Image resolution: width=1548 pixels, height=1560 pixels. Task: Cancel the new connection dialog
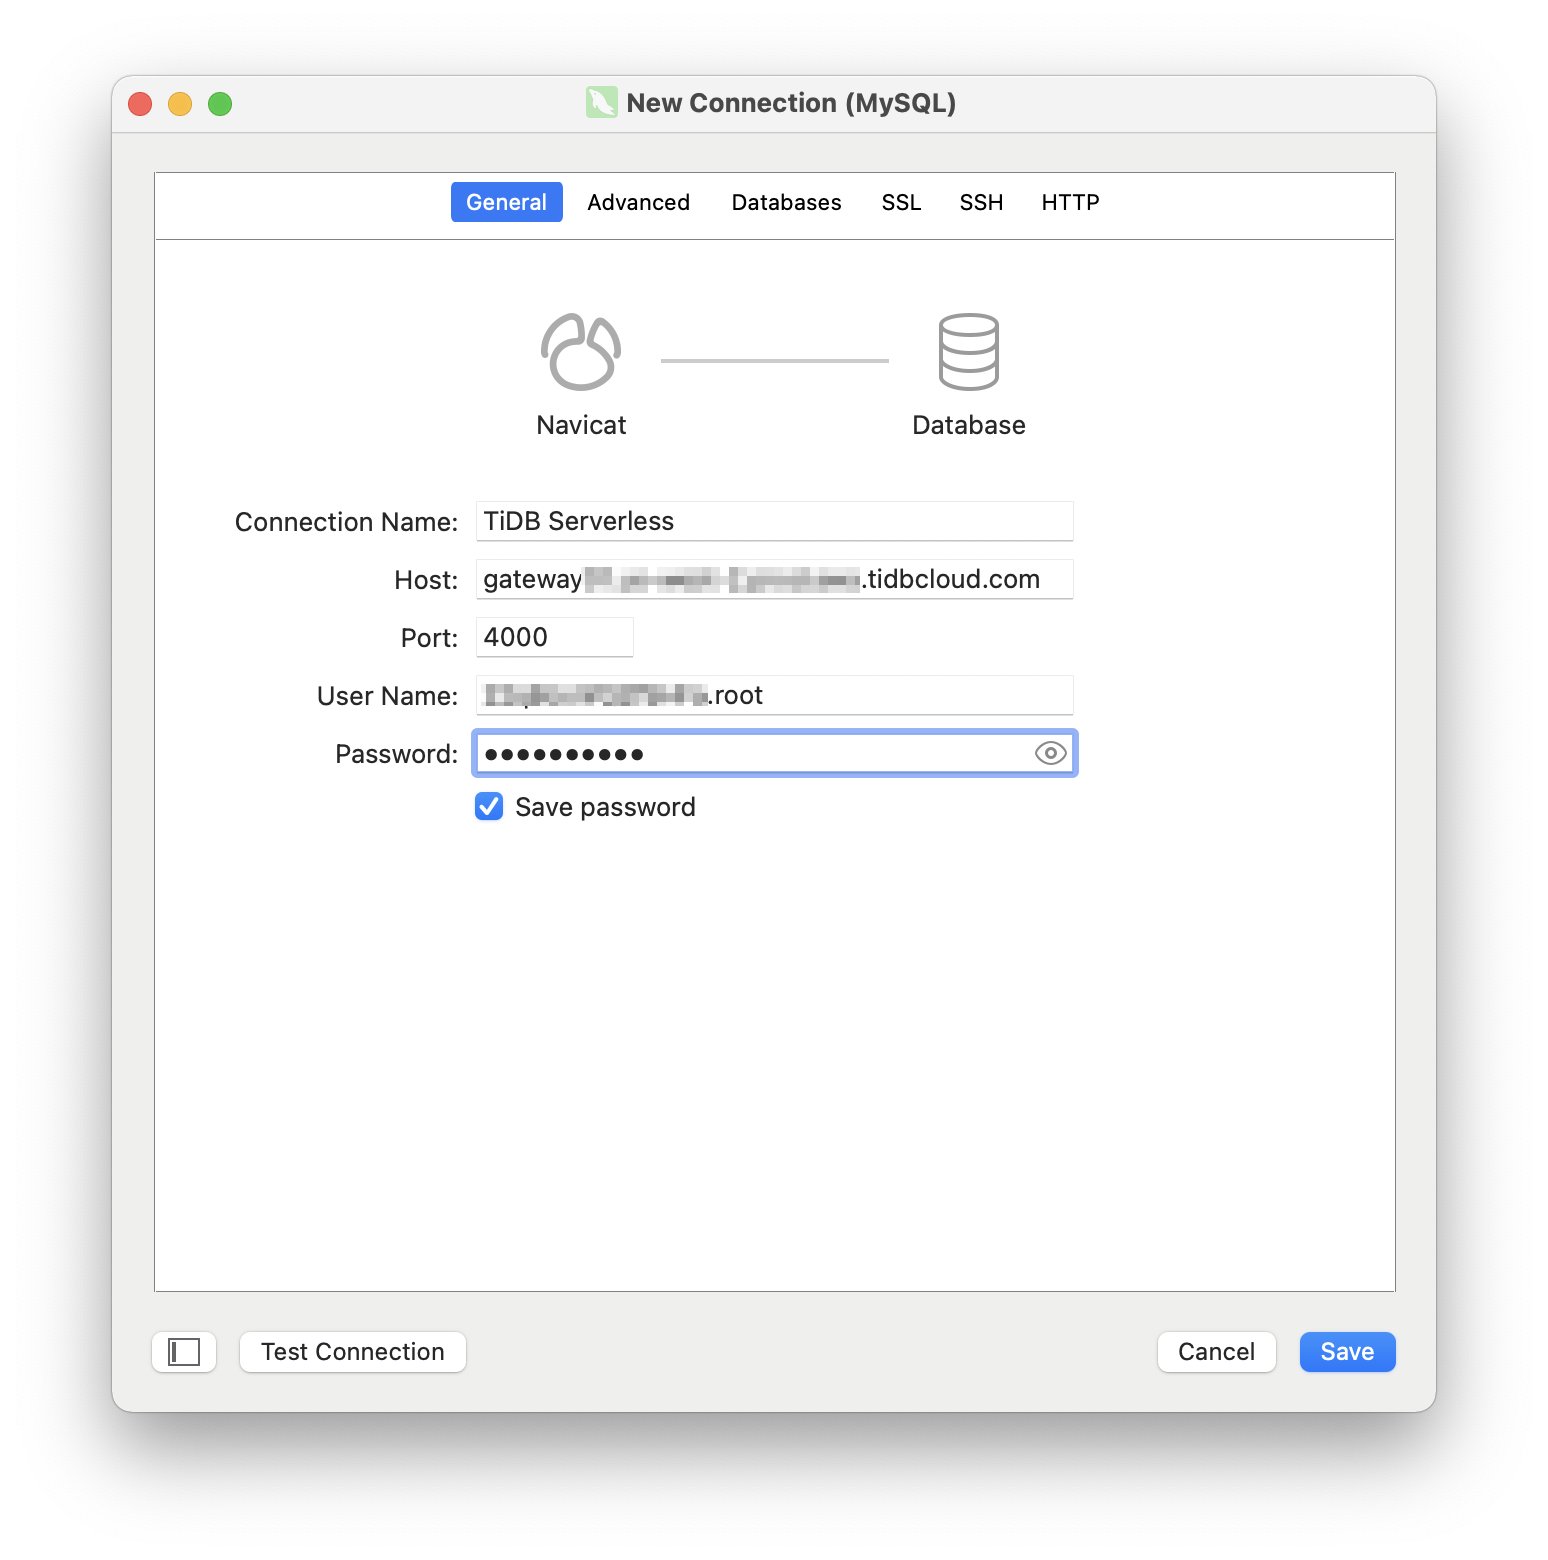1216,1351
